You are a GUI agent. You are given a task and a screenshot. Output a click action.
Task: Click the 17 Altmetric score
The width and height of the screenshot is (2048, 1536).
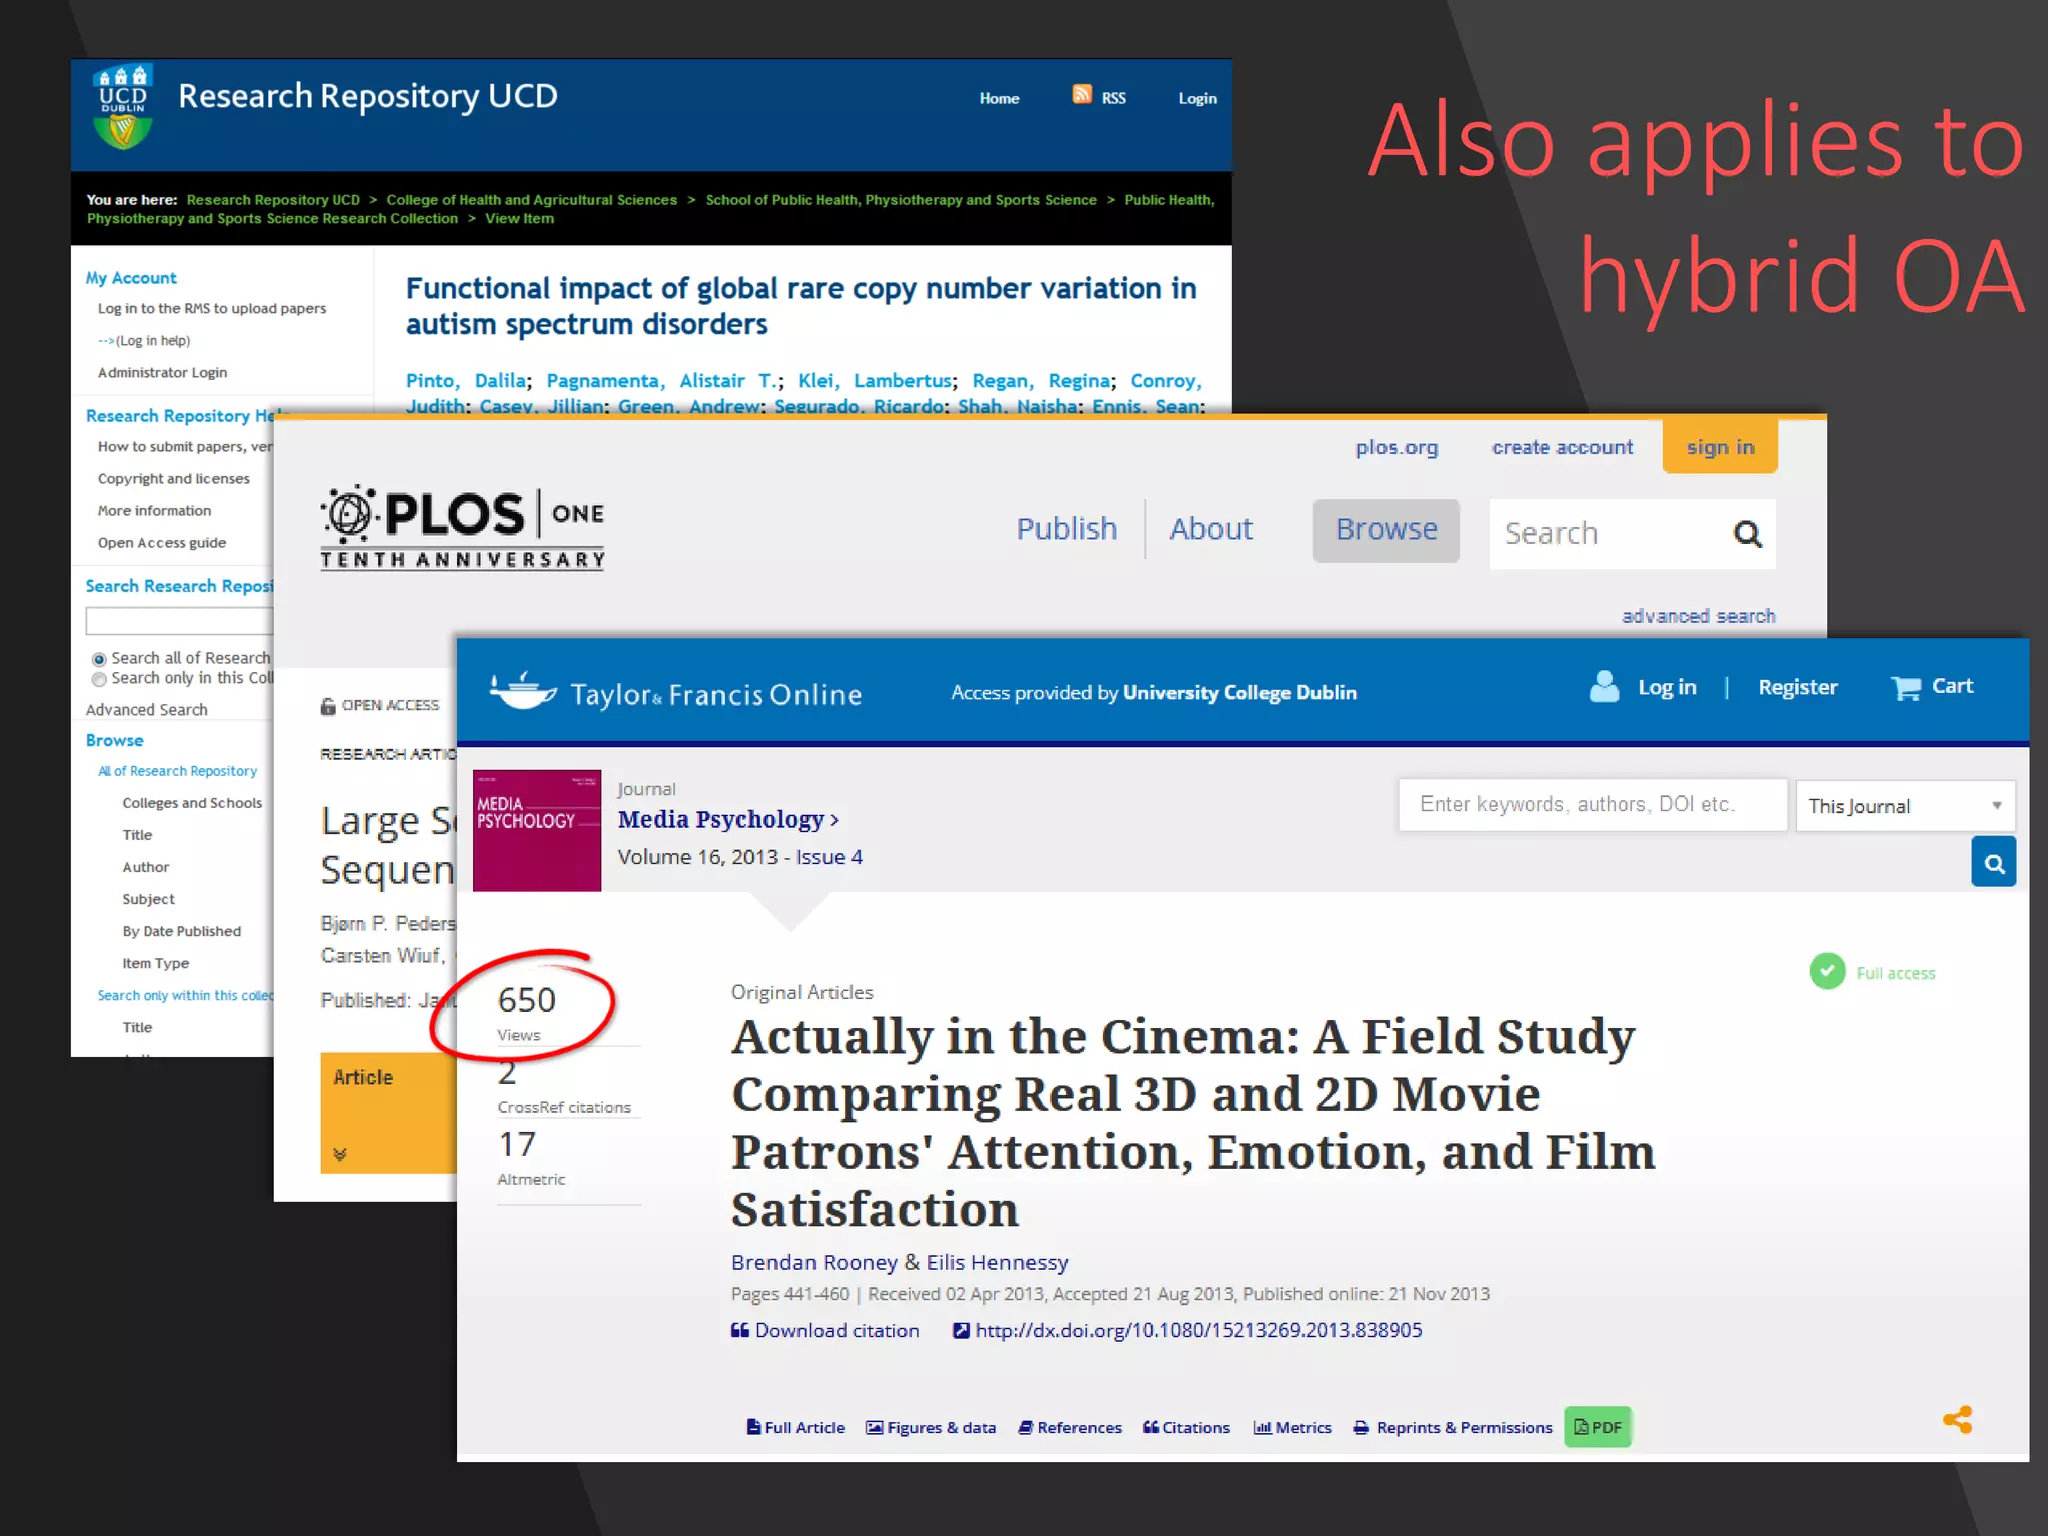(517, 1144)
